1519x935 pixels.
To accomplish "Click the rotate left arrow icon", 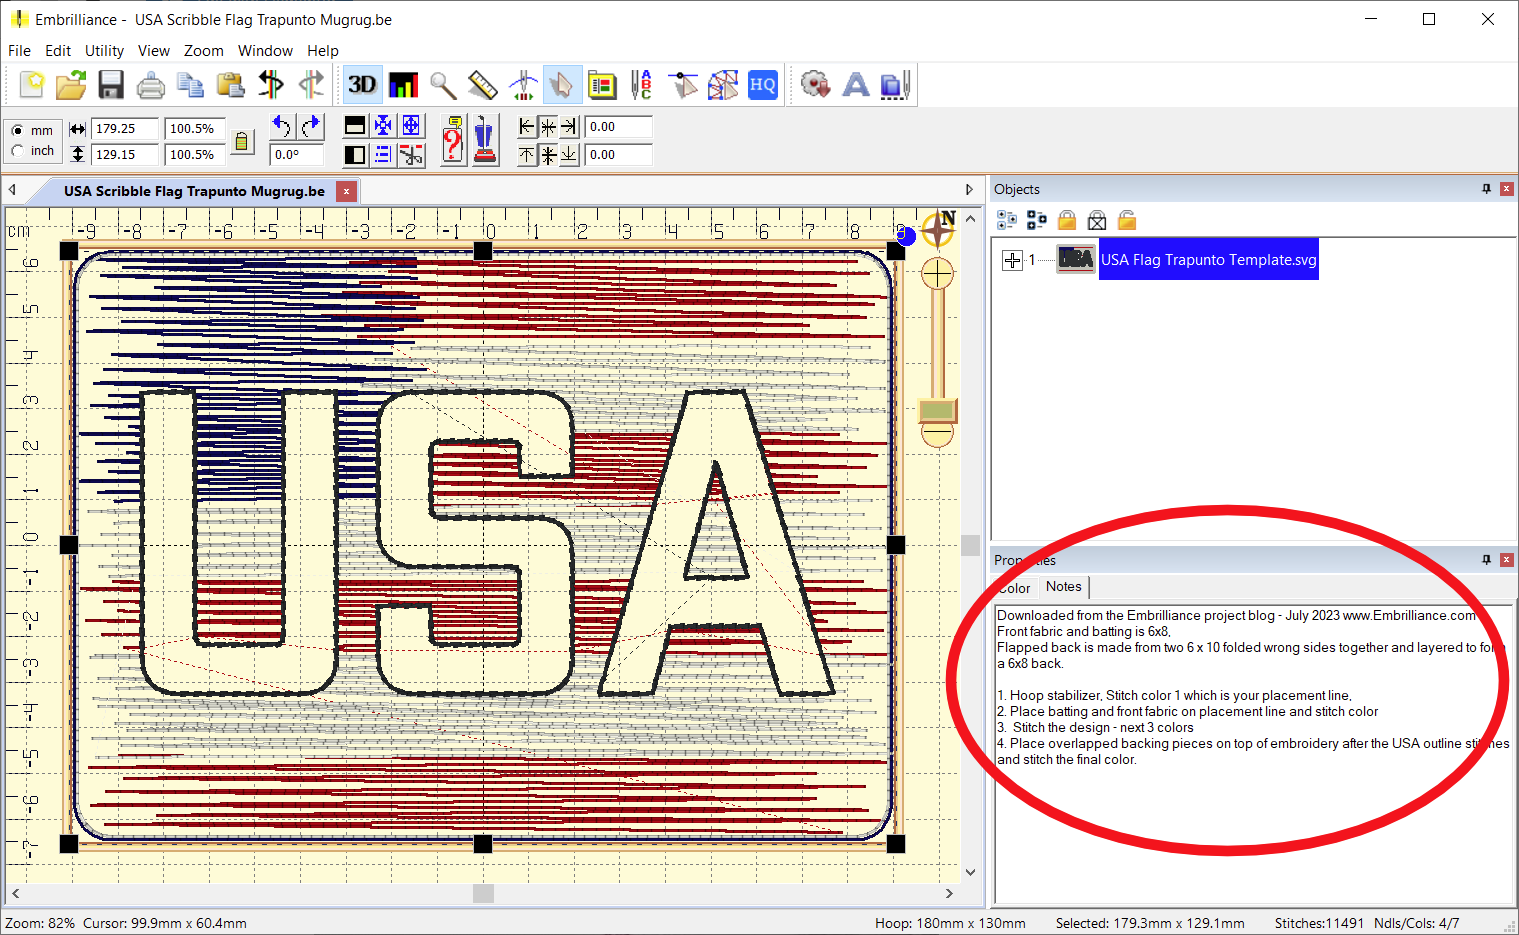I will coord(282,126).
